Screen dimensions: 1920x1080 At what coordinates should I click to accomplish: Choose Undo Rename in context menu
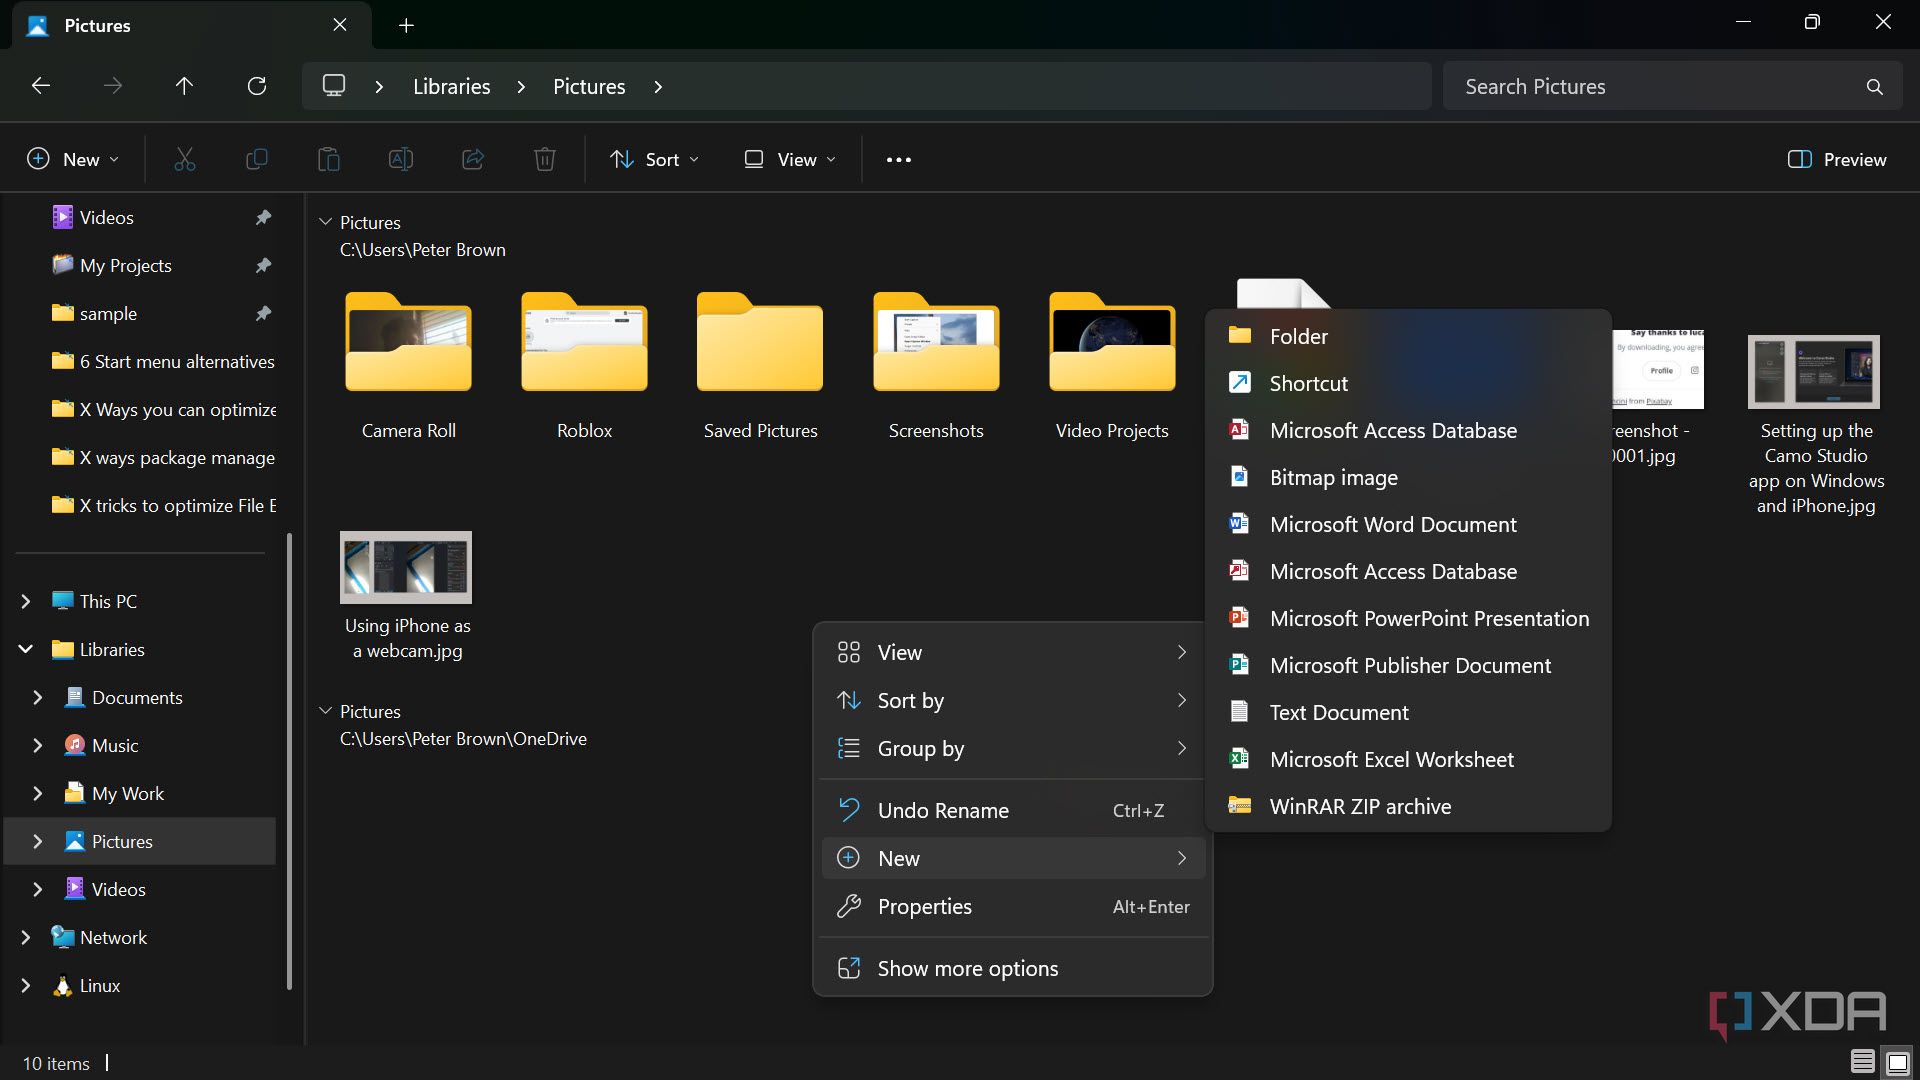tap(1013, 810)
